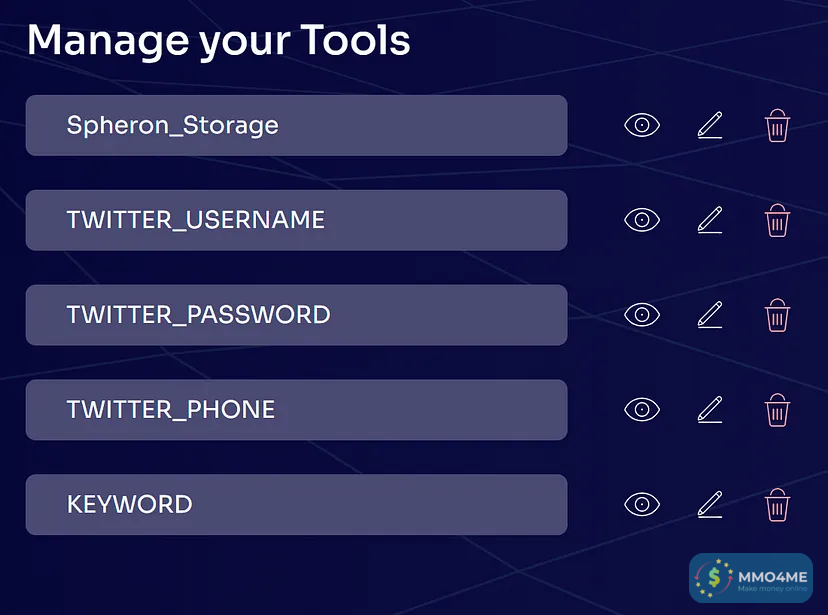Screen dimensions: 828x615
Task: Edit the TWITTER_USERNAME tool
Action: tap(709, 220)
